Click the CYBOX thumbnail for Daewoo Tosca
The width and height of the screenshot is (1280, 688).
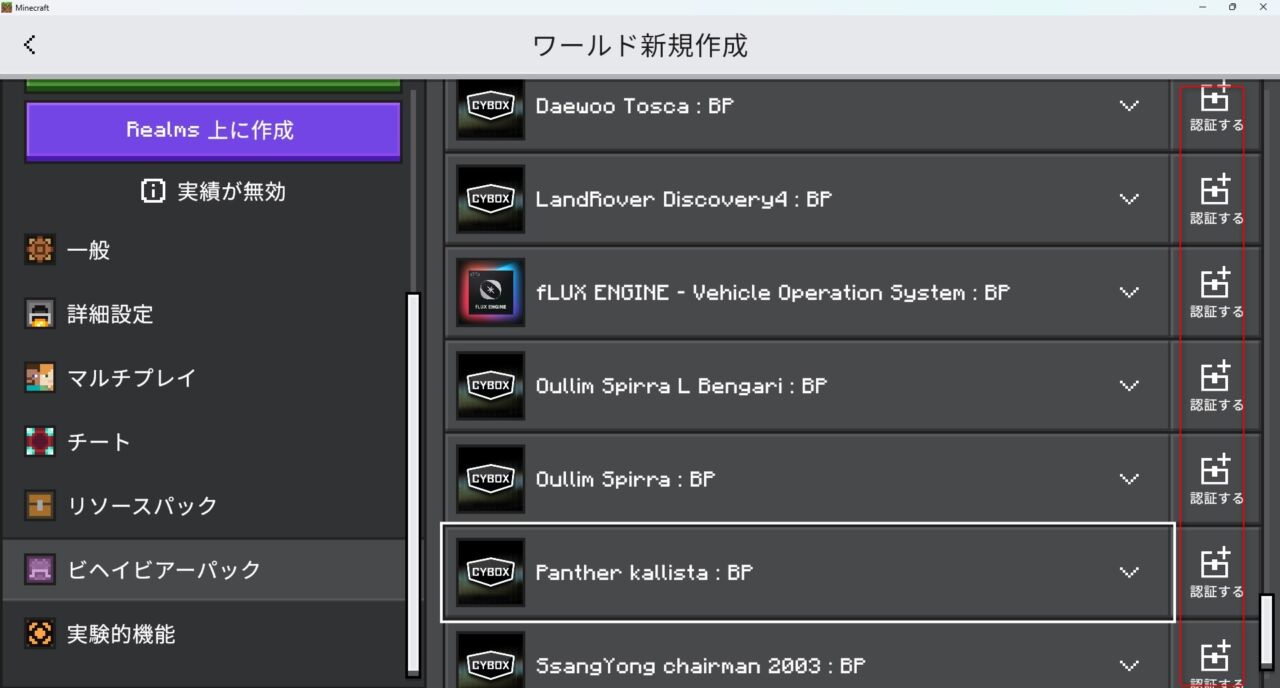coord(490,107)
